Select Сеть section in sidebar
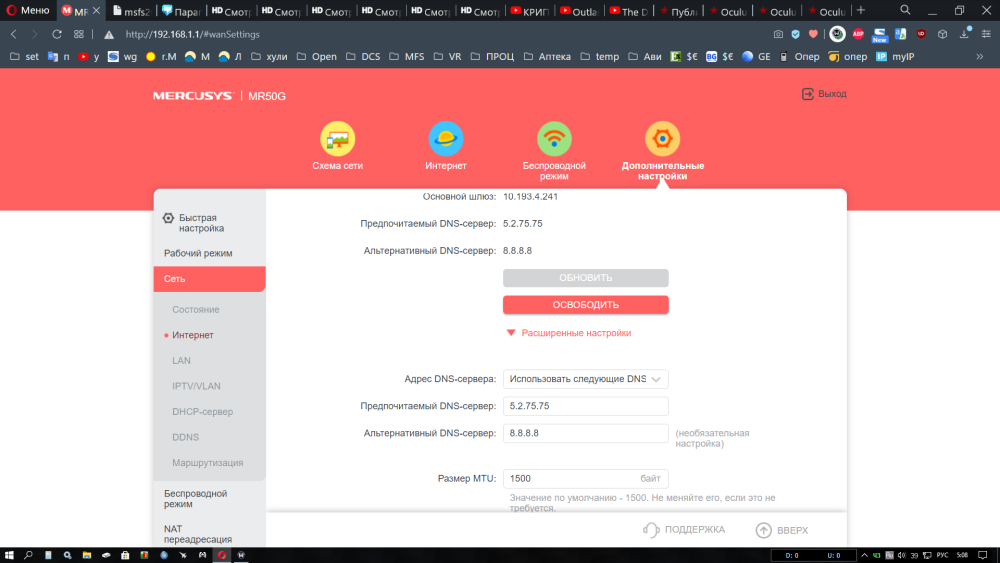The height and width of the screenshot is (563, 1000). pyautogui.click(x=209, y=279)
